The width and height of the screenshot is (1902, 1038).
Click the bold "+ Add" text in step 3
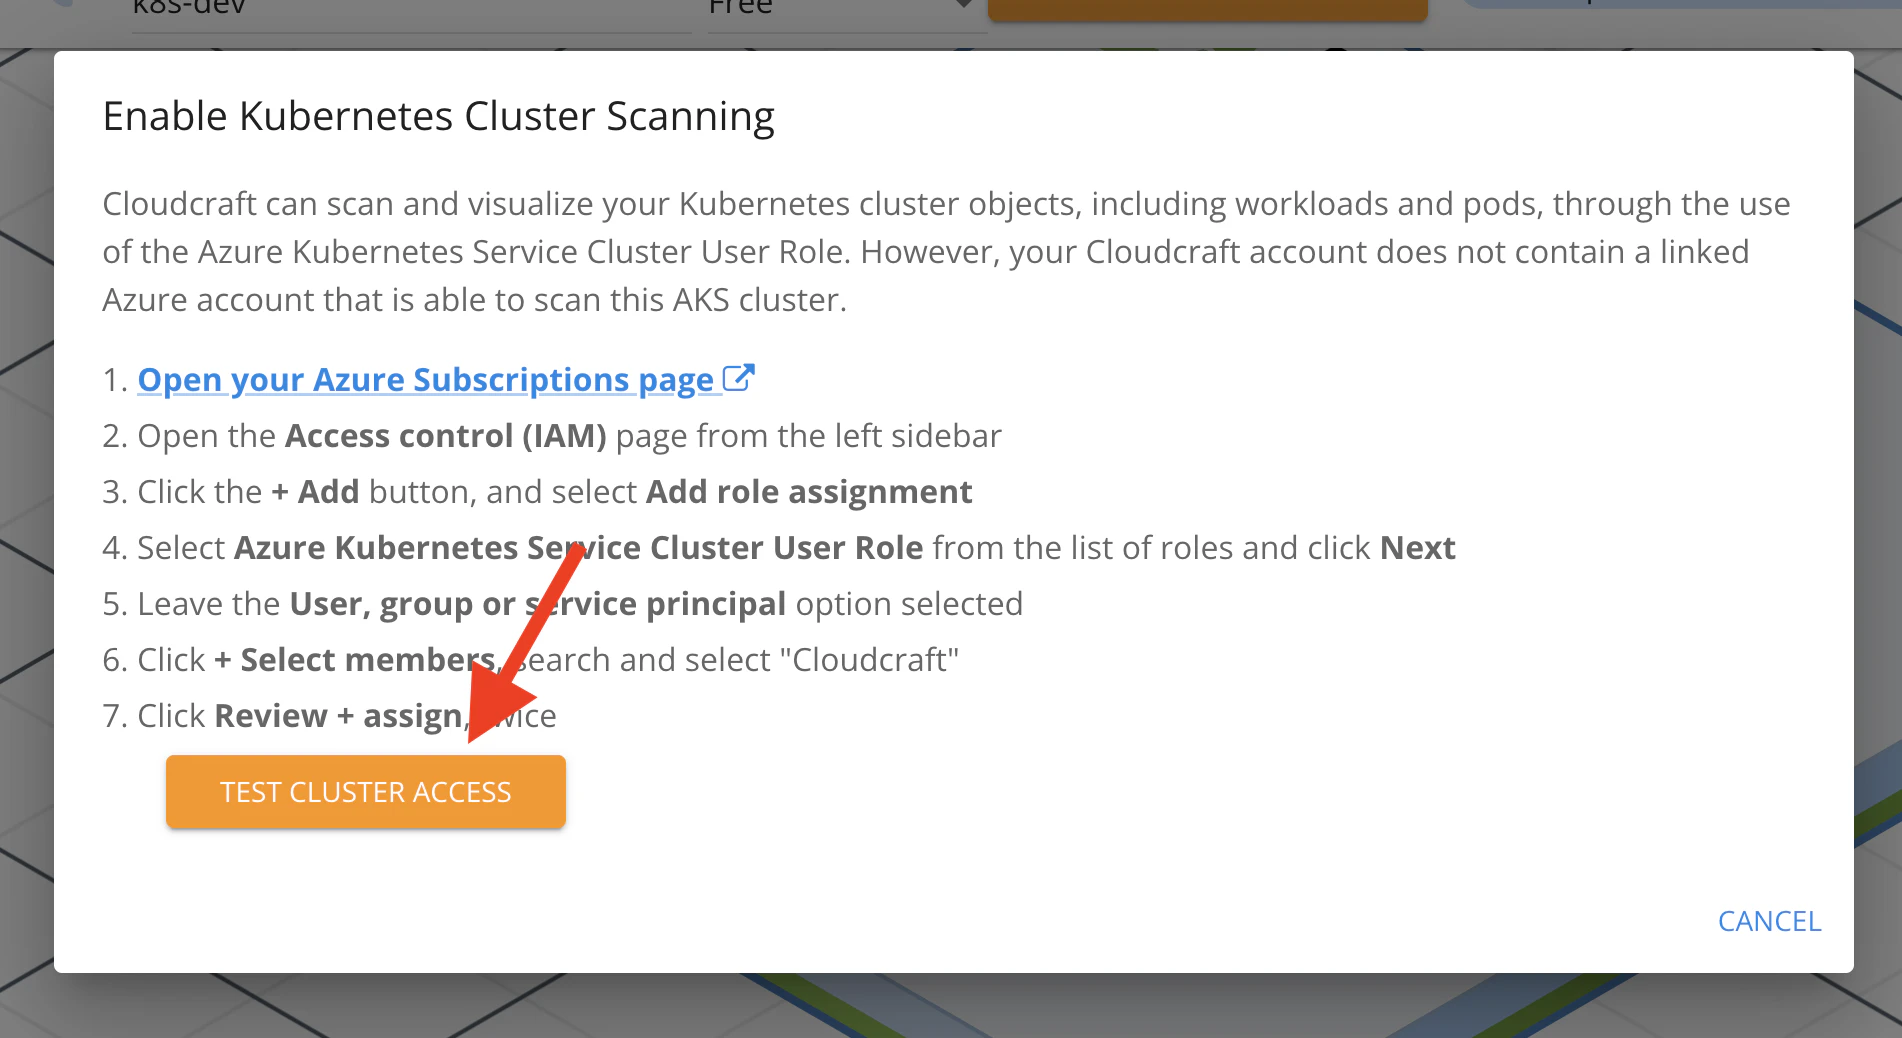tap(315, 492)
